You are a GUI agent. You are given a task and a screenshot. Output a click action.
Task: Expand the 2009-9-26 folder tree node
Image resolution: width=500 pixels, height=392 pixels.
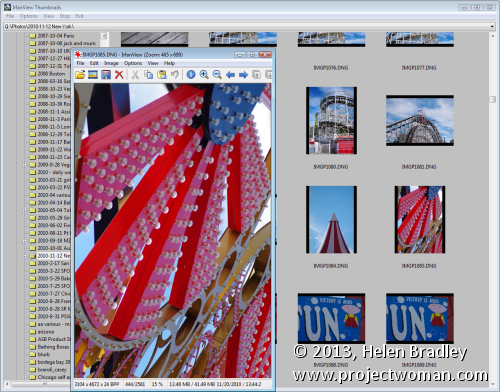tap(24, 165)
